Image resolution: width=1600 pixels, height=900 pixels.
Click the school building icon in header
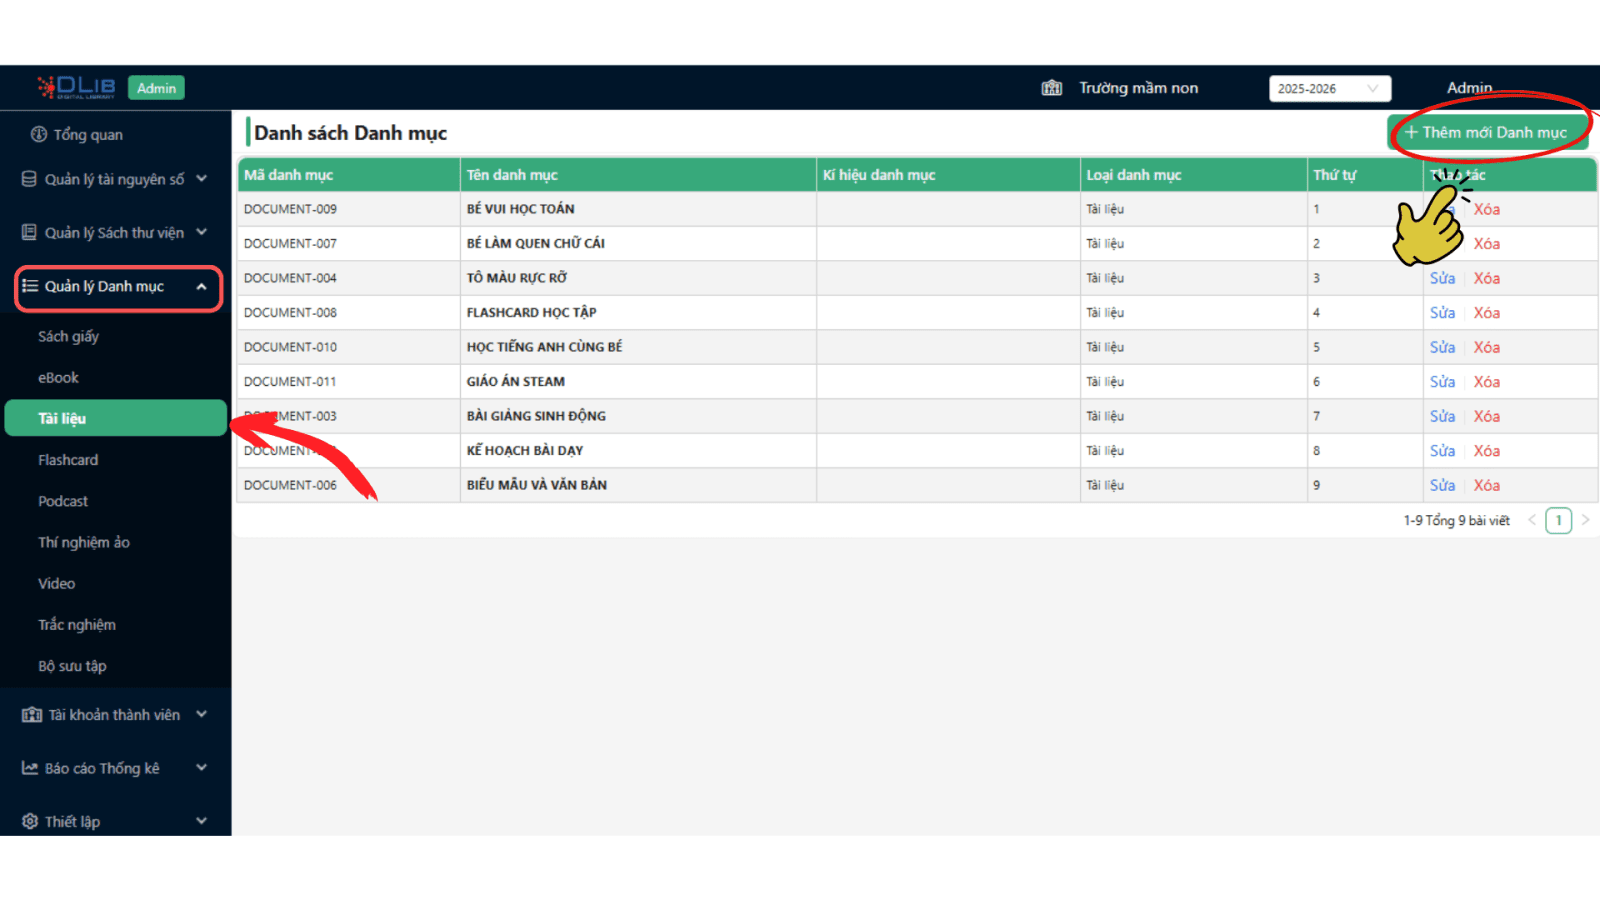coord(1051,88)
